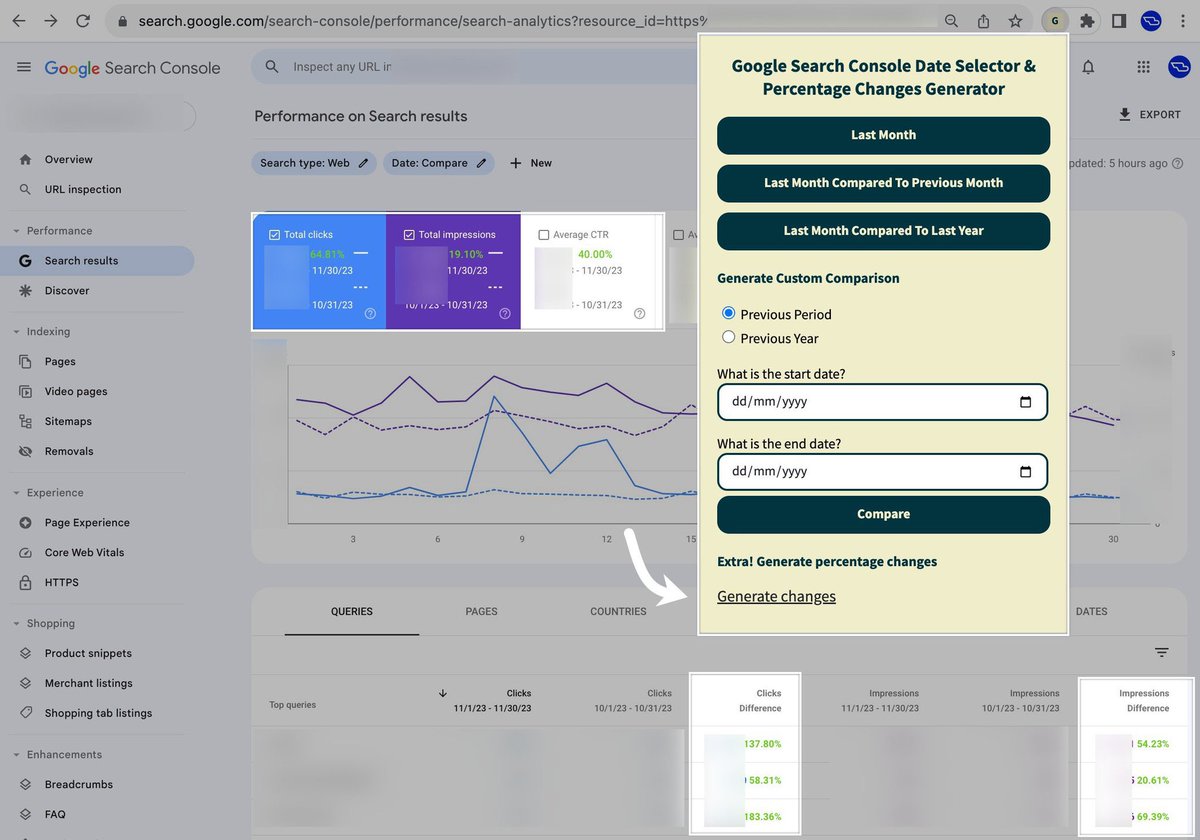The width and height of the screenshot is (1200, 840).
Task: Click the browser back arrow
Action: click(19, 21)
